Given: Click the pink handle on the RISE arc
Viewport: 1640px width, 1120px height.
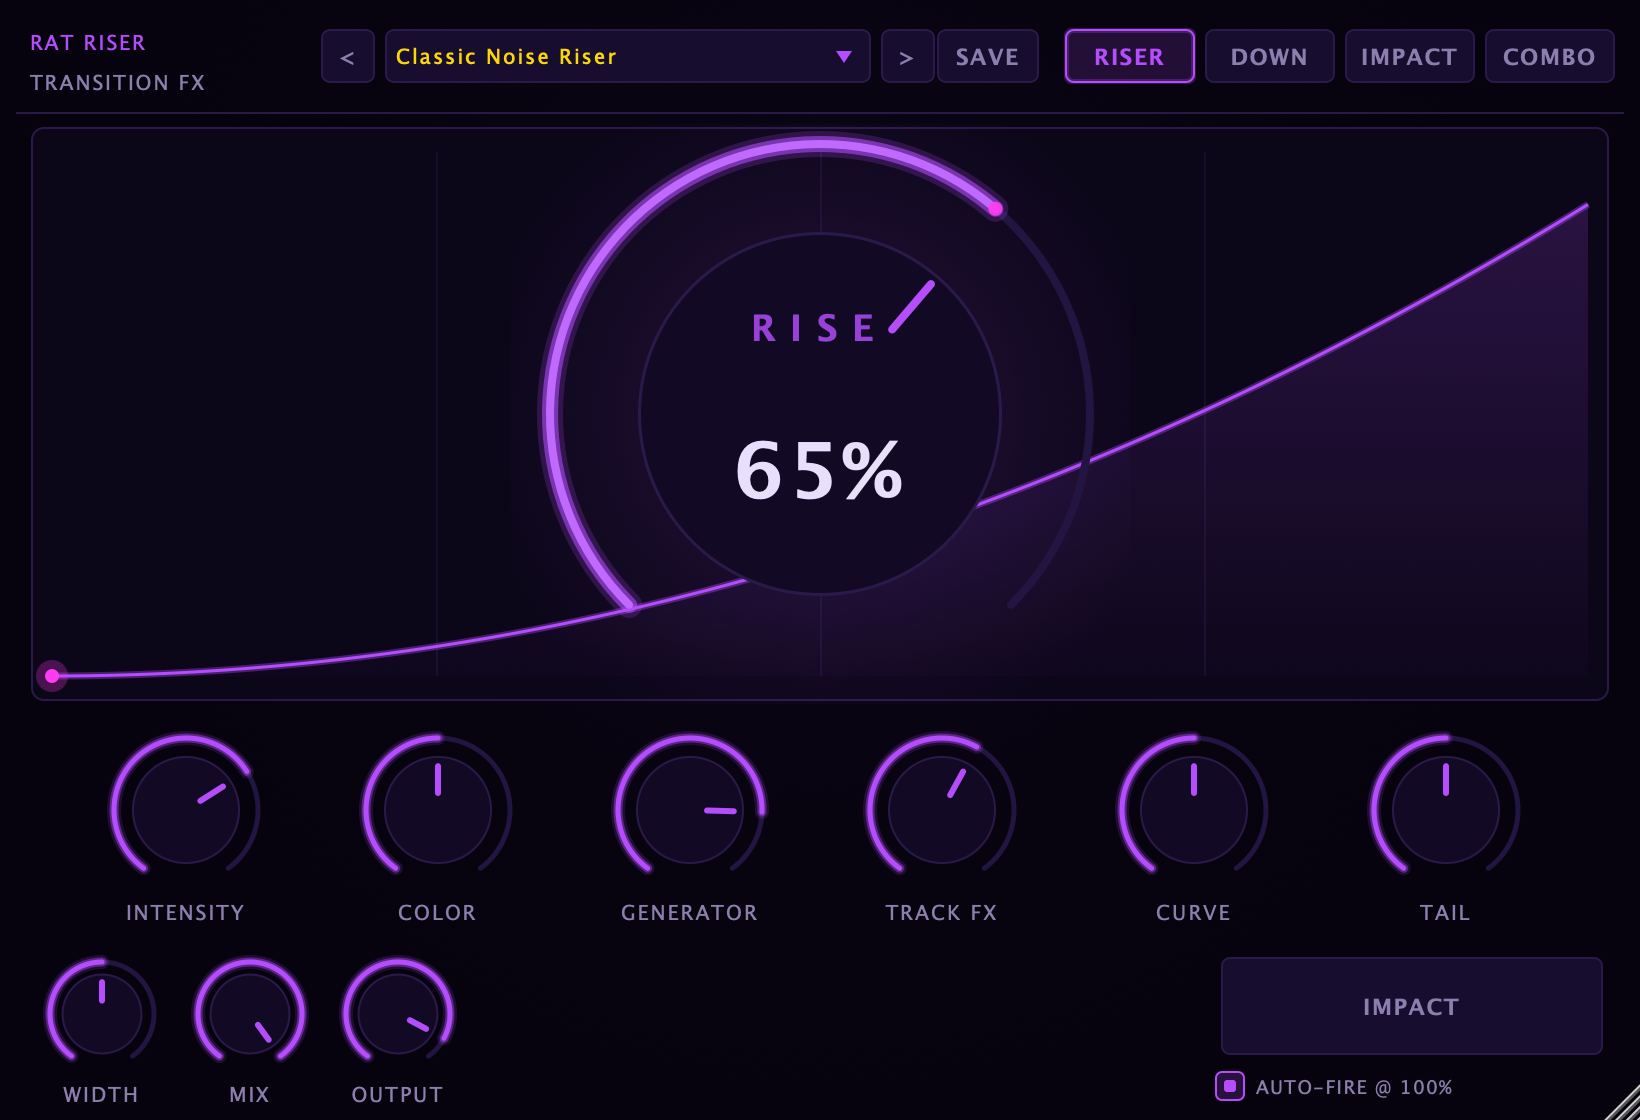Looking at the screenshot, I should click(x=995, y=209).
